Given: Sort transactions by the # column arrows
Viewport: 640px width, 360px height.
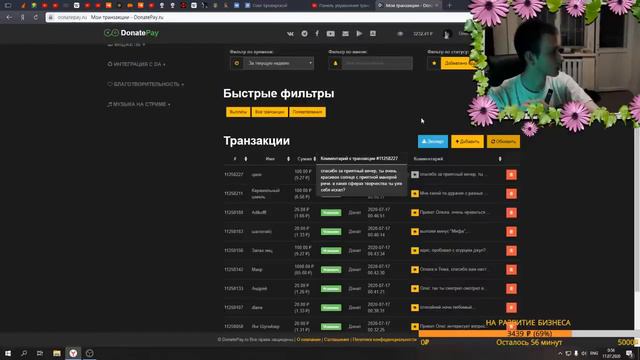Looking at the screenshot, I should [x=246, y=159].
